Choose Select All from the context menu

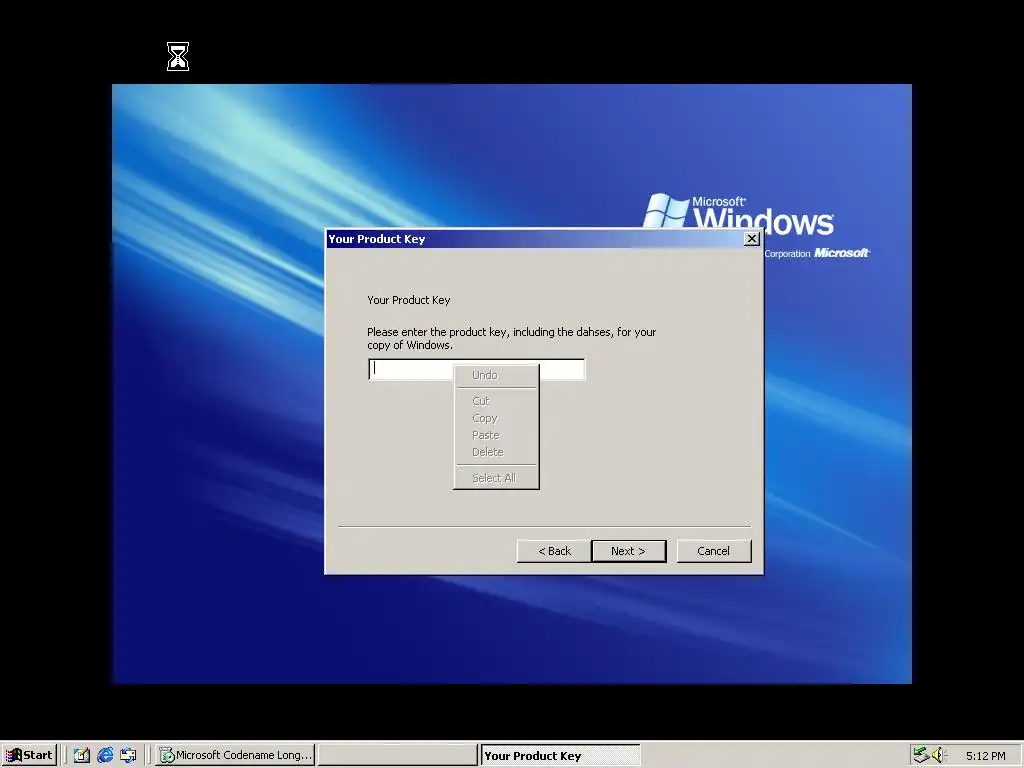coord(496,478)
